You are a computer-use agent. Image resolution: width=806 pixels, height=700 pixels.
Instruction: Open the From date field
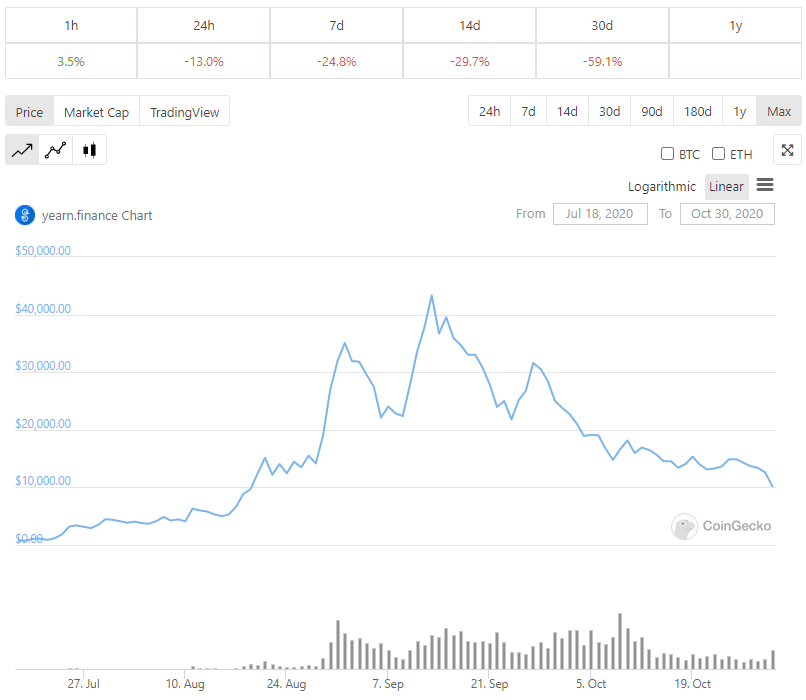(x=601, y=214)
